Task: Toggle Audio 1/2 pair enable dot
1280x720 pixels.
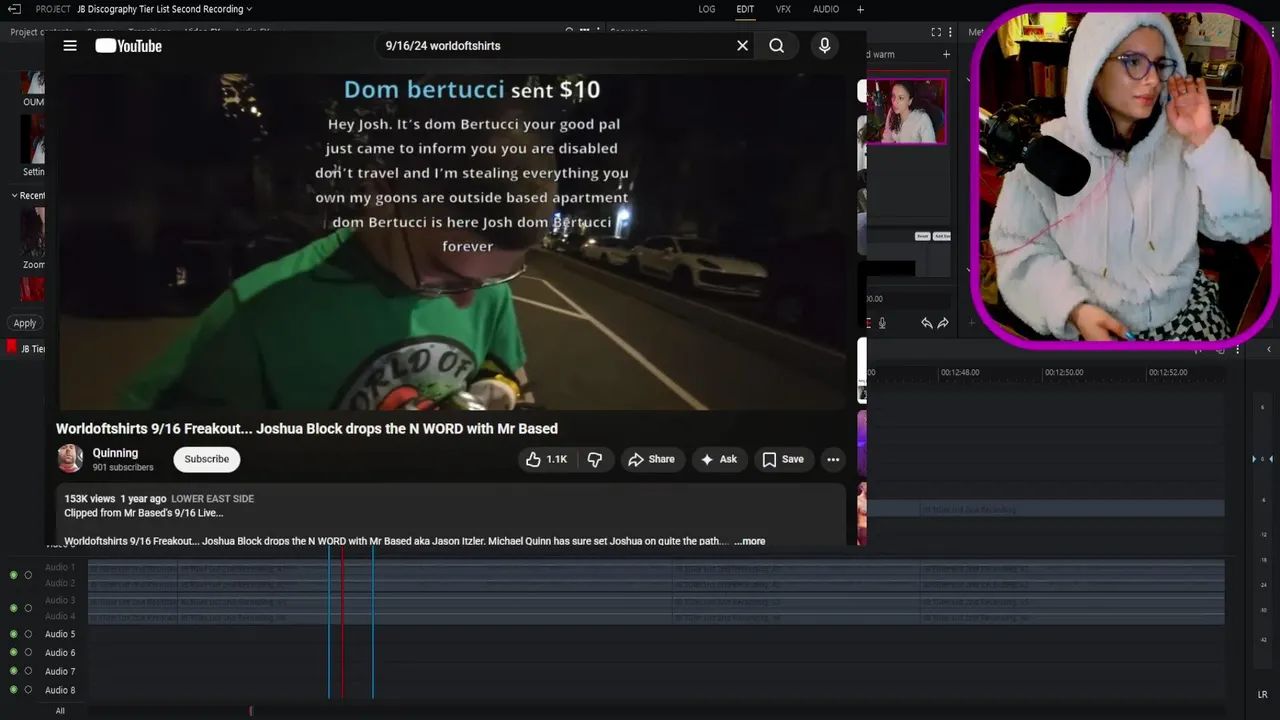Action: 14,575
